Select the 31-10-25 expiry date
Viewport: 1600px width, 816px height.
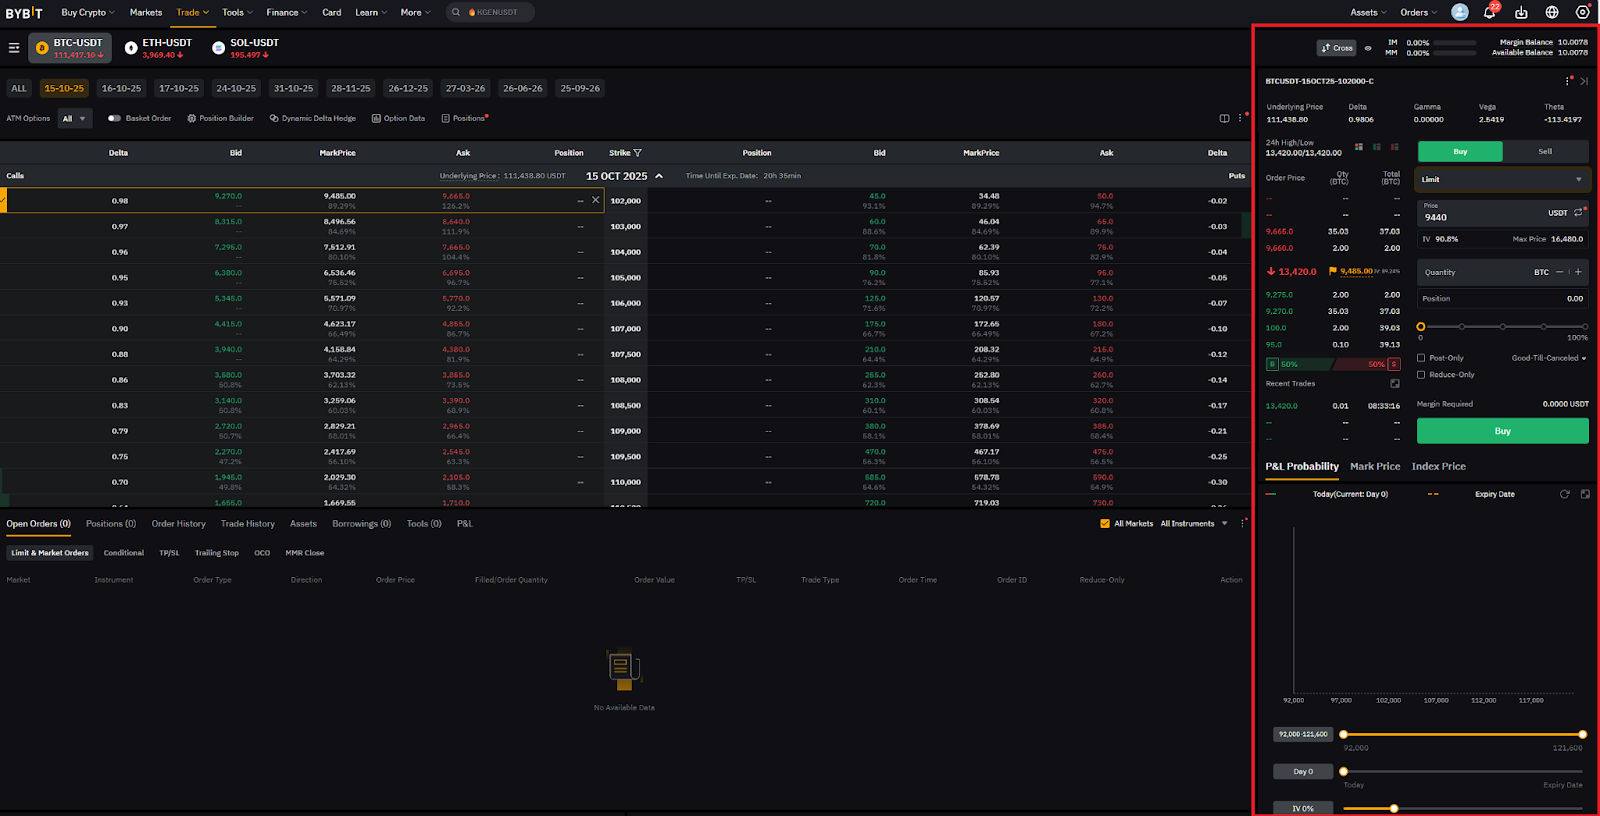click(x=294, y=88)
